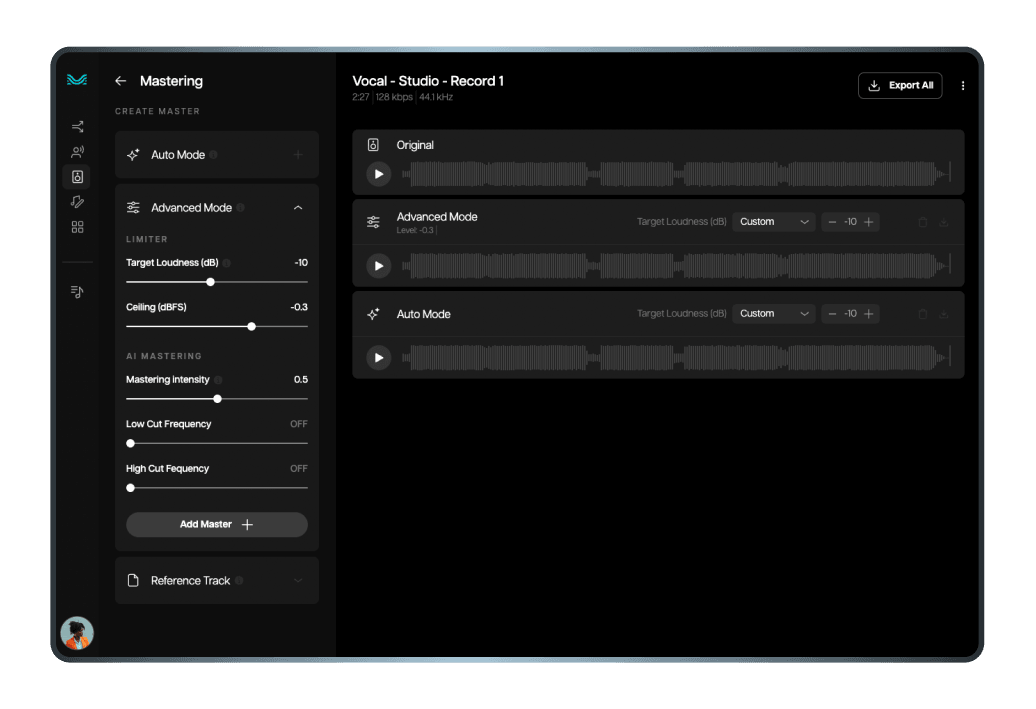The height and width of the screenshot is (709, 1036).
Task: Open Custom dropdown in Auto Mode track
Action: tap(774, 314)
